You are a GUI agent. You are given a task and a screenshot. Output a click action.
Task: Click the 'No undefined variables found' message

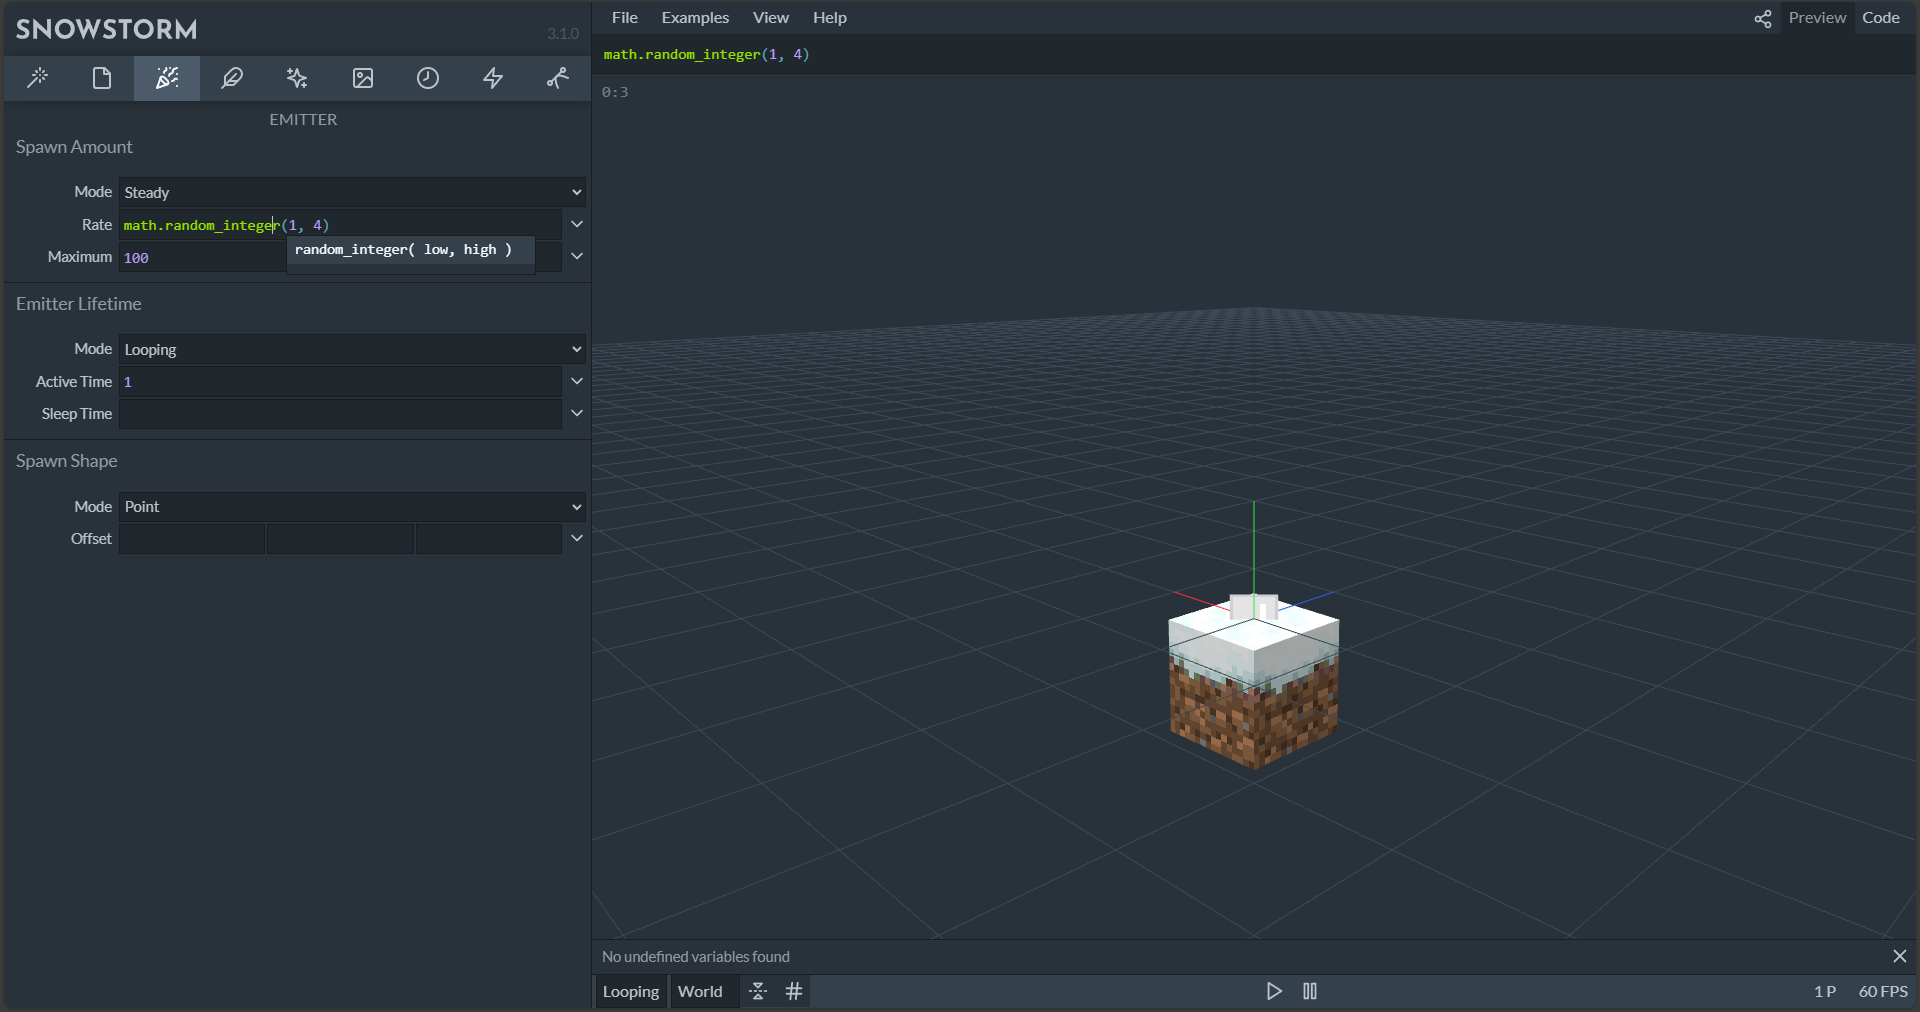[696, 957]
